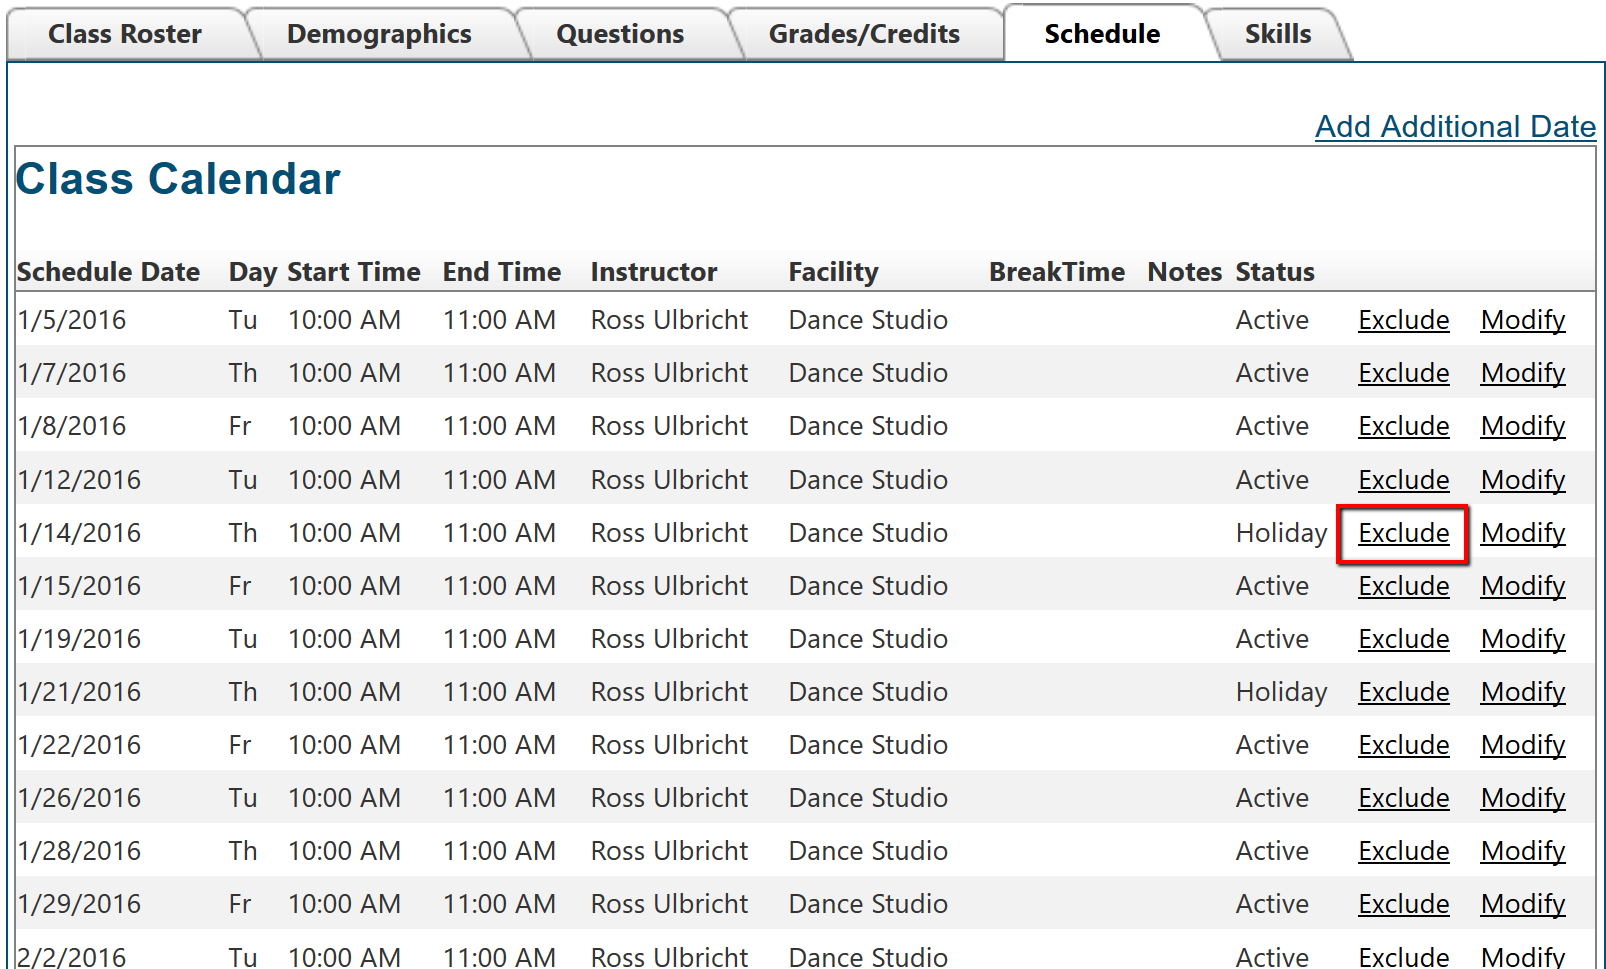Image resolution: width=1606 pixels, height=969 pixels.
Task: Modify the 1/14/2016 Holiday entry
Action: 1522,533
